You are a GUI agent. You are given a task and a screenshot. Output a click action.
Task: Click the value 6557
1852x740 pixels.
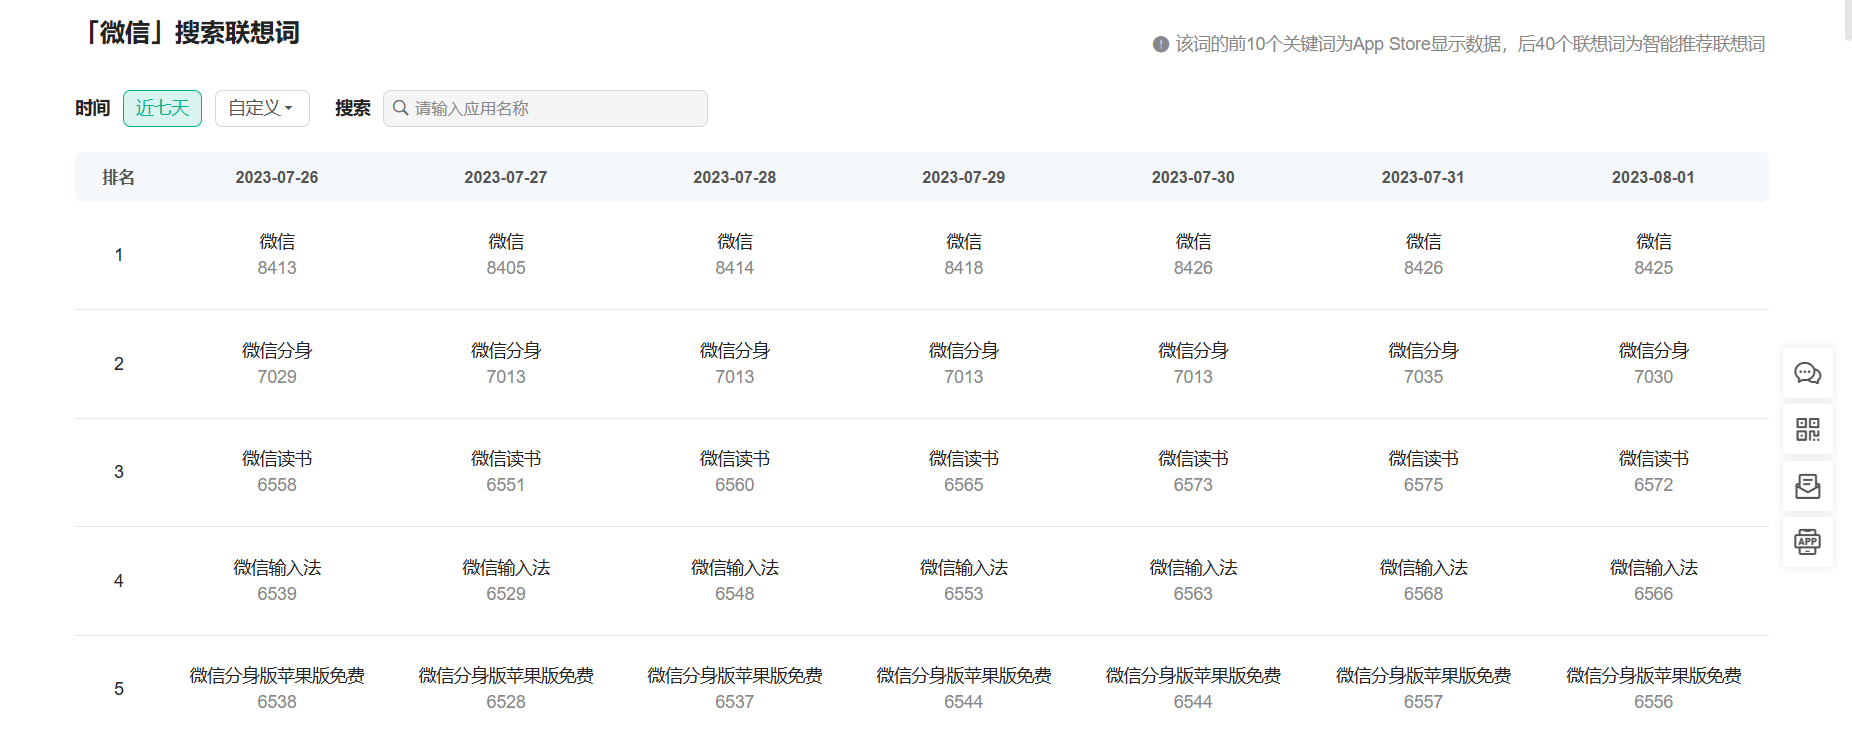(1423, 702)
